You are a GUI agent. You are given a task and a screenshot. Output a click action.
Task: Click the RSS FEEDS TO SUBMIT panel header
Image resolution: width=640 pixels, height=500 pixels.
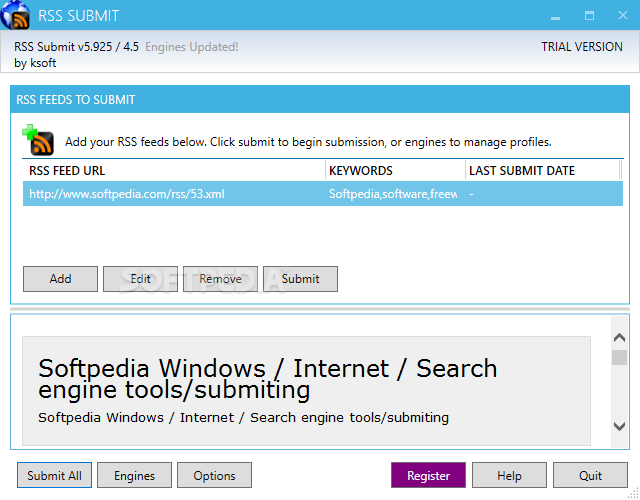tap(320, 99)
